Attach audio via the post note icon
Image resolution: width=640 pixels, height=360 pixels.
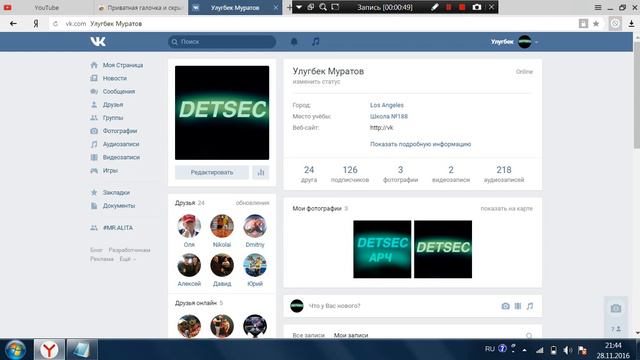530,306
